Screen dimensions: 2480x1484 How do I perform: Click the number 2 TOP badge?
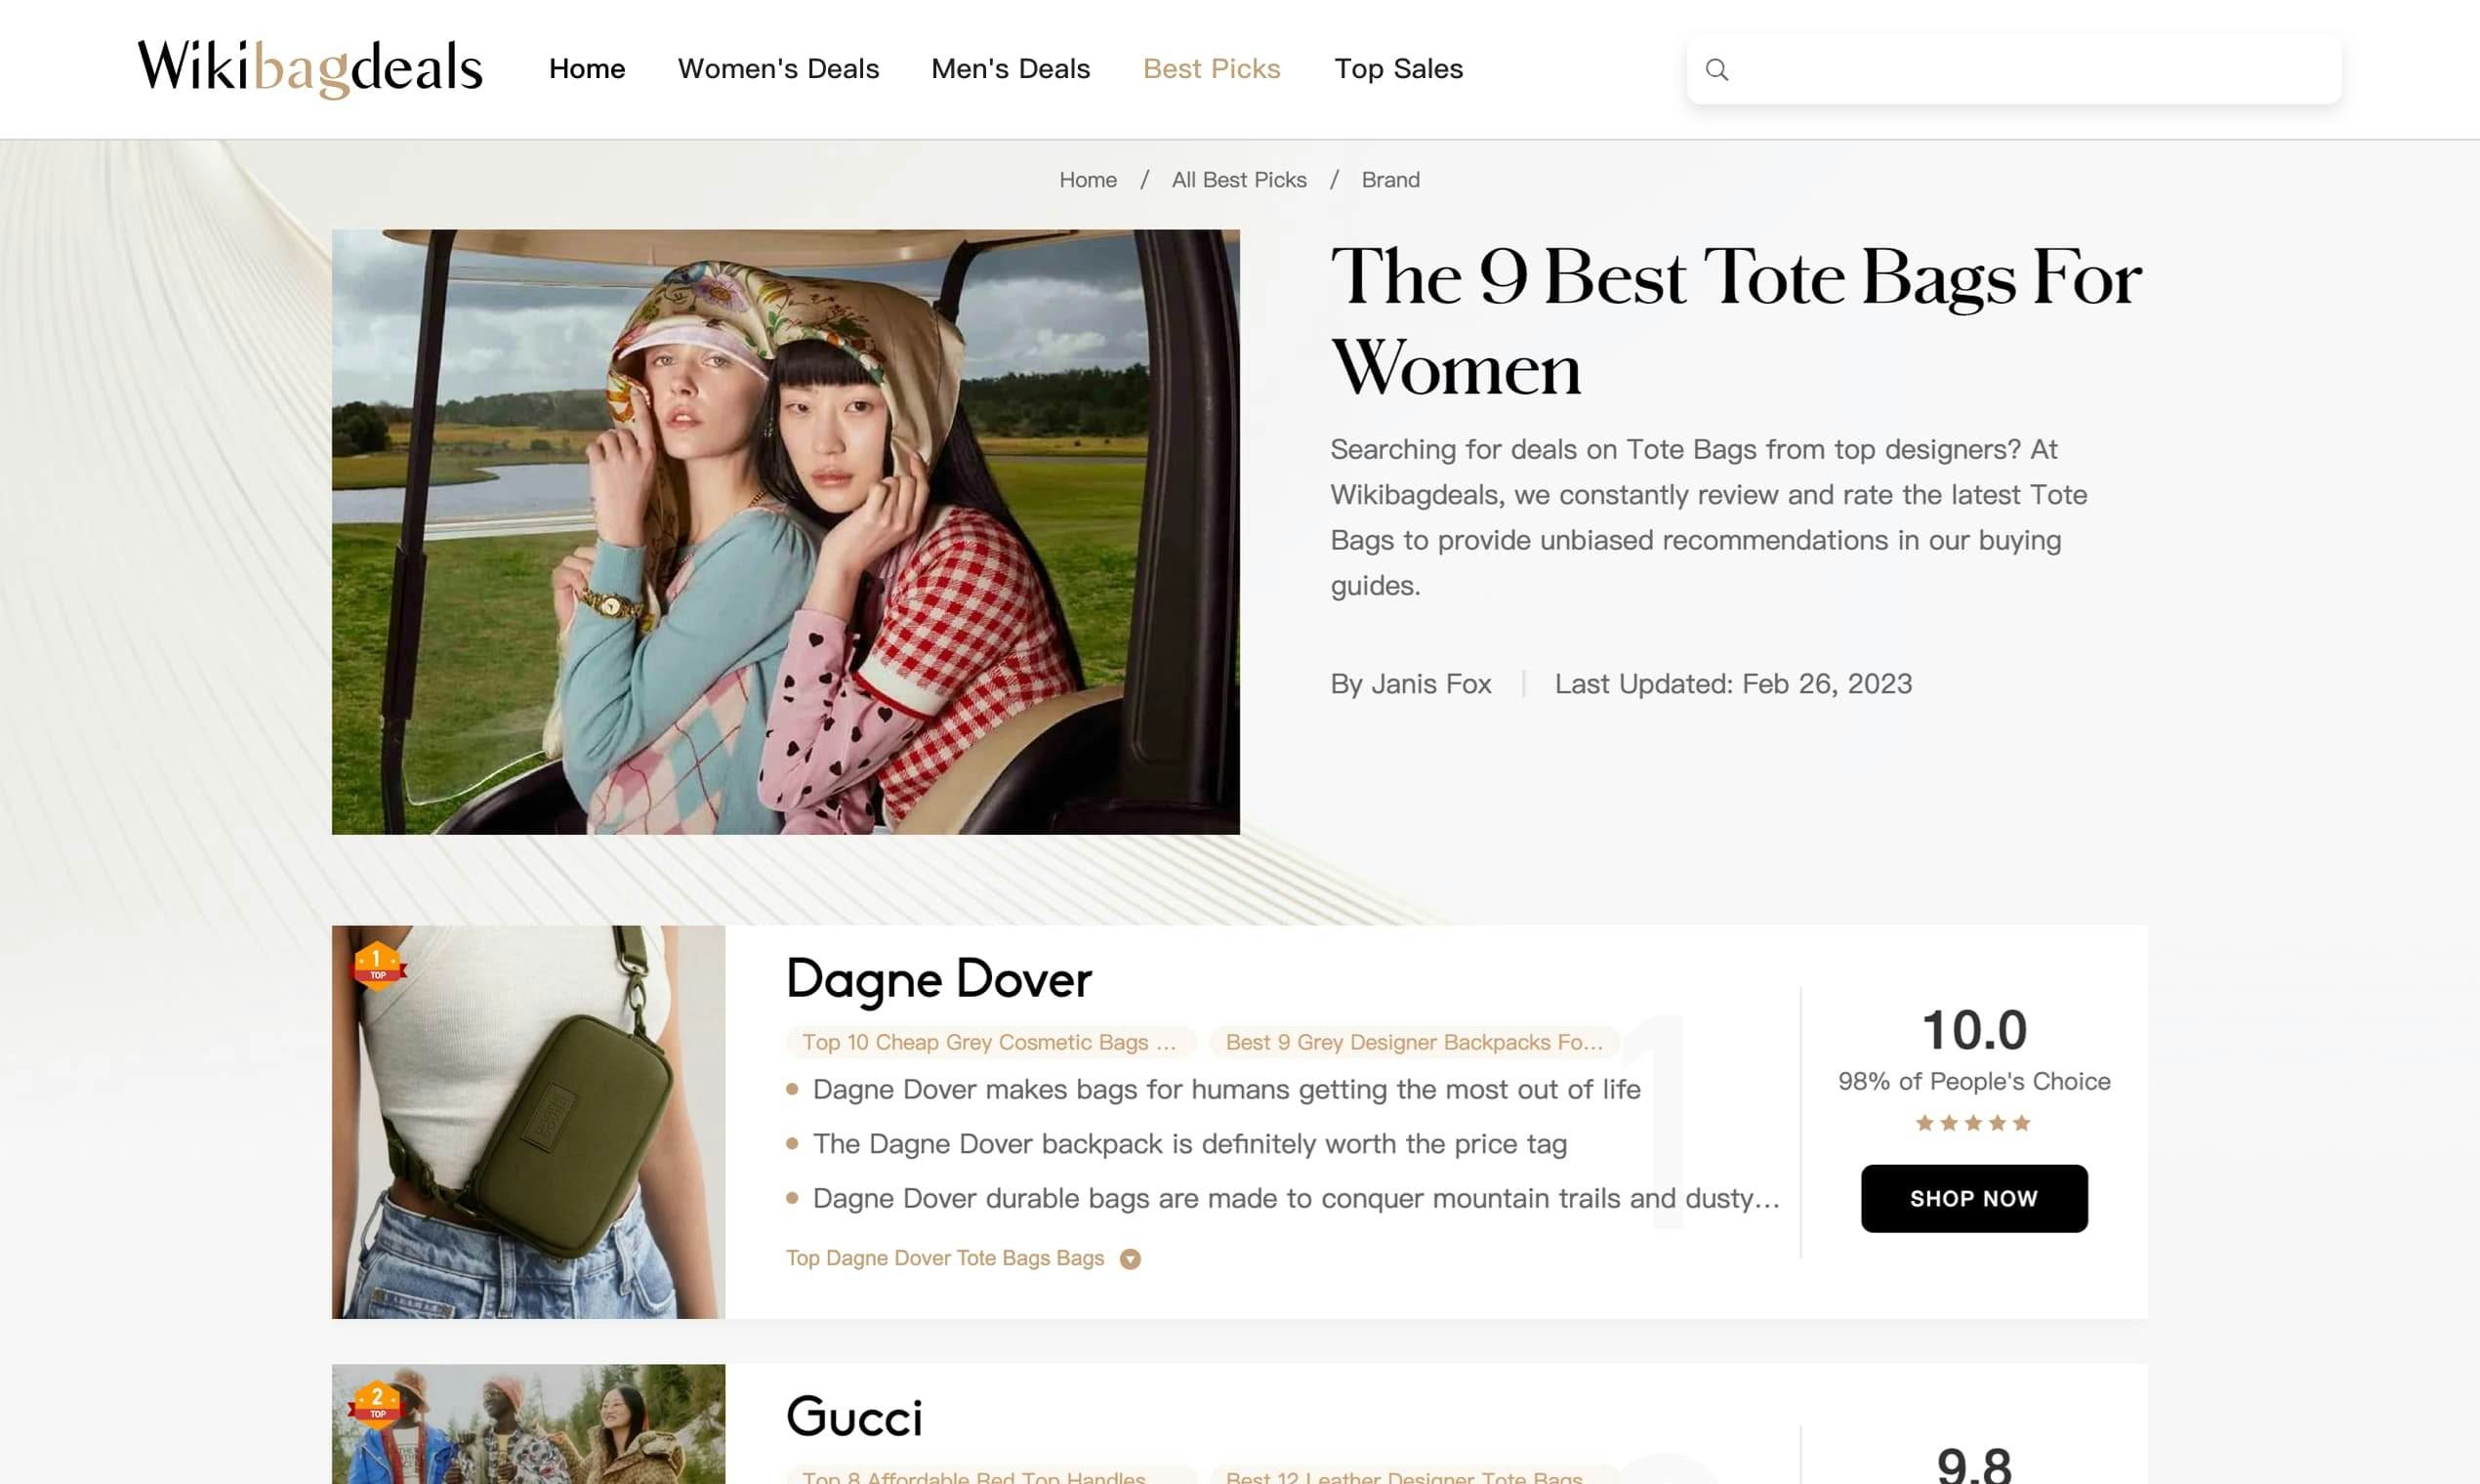376,1403
